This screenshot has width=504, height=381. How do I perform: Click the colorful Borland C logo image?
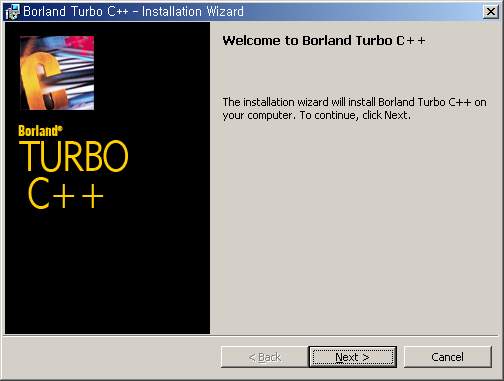pyautogui.click(x=57, y=73)
